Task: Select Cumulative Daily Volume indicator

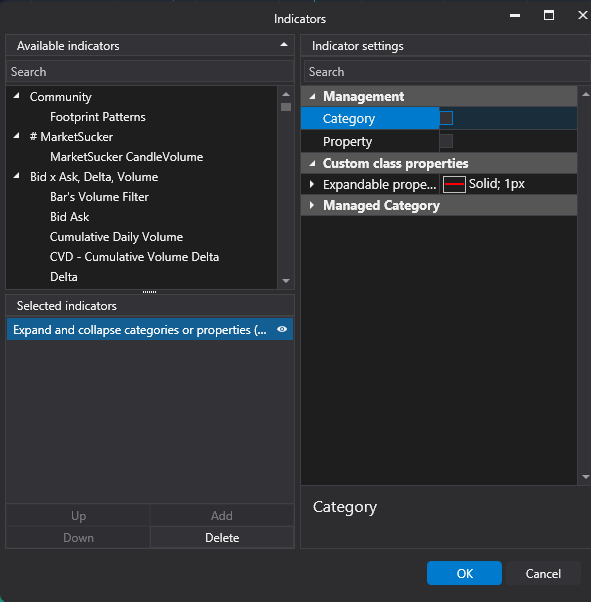Action: coord(116,236)
